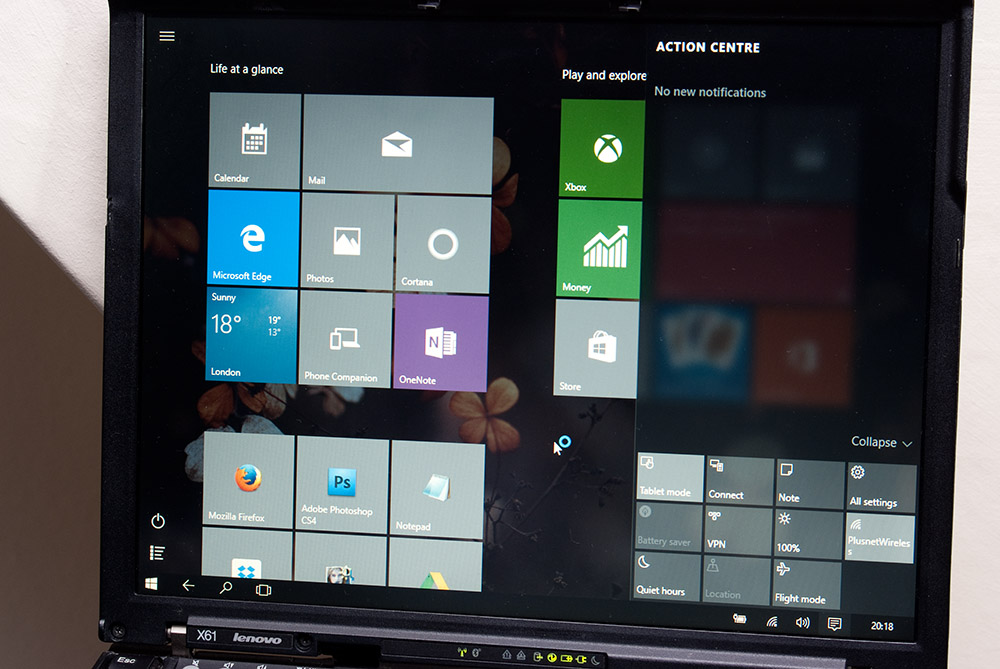Toggle Quiet hours quick action

pyautogui.click(x=666, y=577)
